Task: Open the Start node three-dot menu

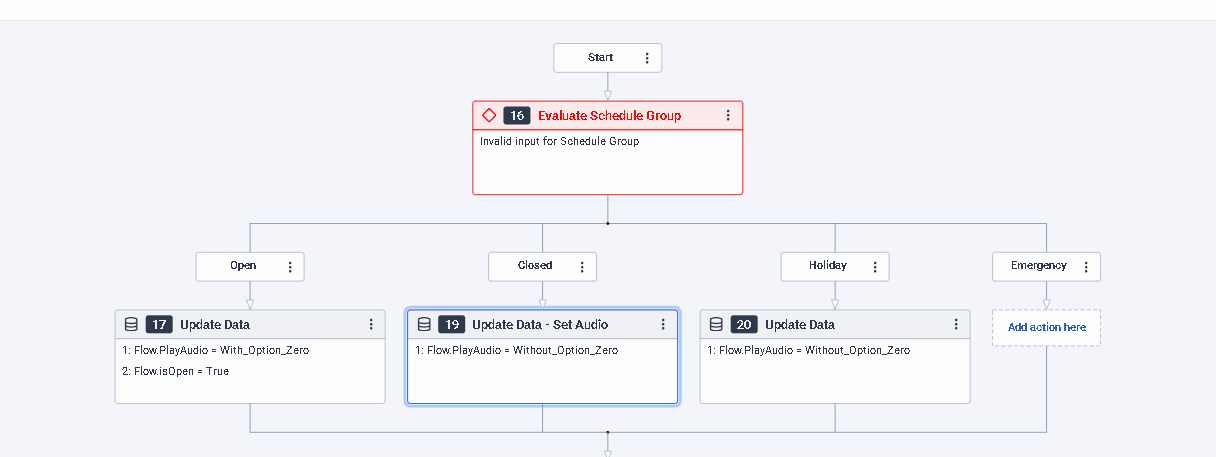Action: (x=647, y=58)
